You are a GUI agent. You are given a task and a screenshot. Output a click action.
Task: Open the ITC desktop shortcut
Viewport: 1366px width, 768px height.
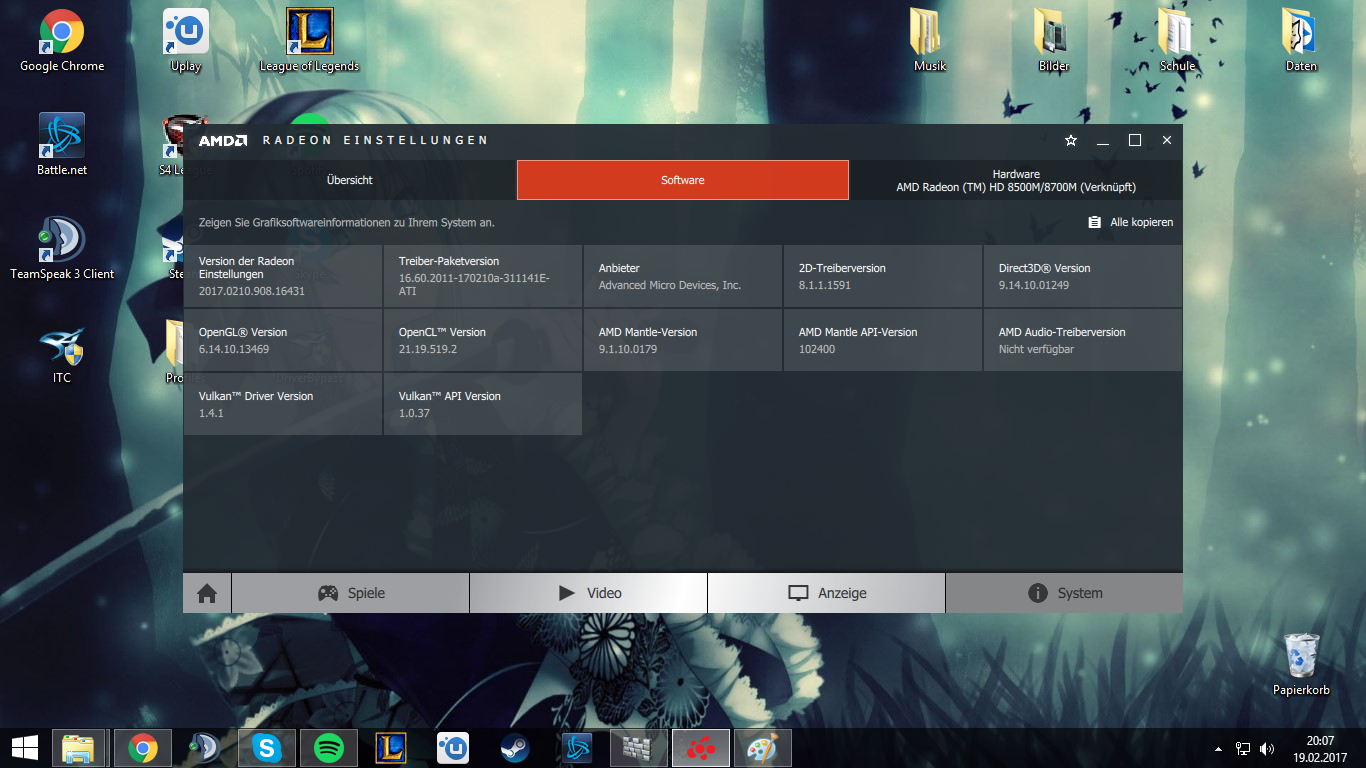point(62,353)
